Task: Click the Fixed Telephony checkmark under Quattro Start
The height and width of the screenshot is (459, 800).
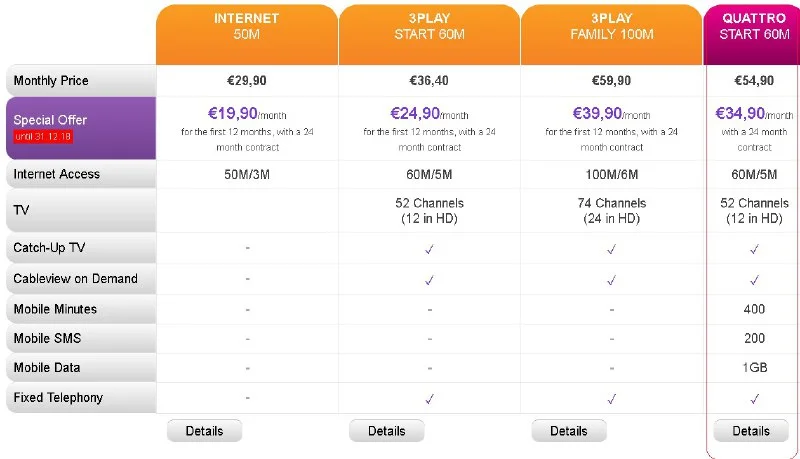Action: click(x=755, y=398)
